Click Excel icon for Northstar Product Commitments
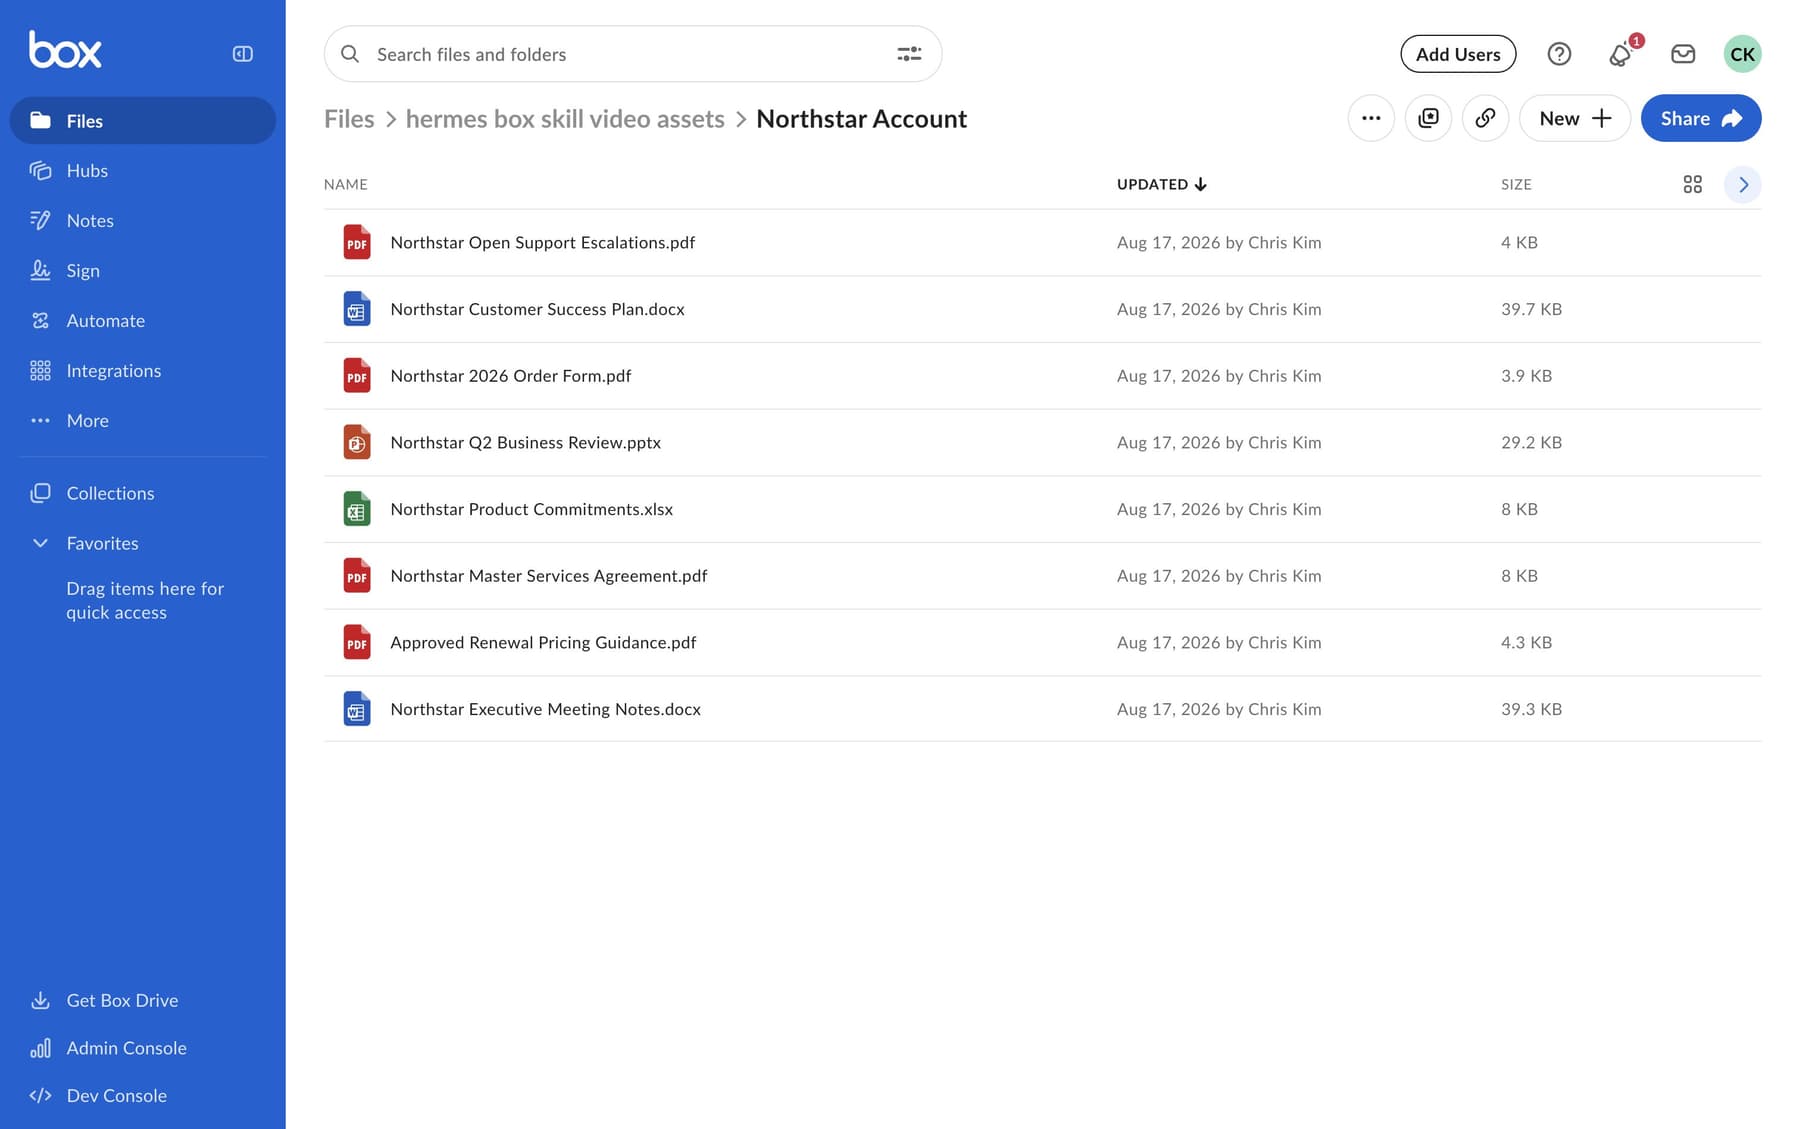The height and width of the screenshot is (1129, 1800). (357, 509)
